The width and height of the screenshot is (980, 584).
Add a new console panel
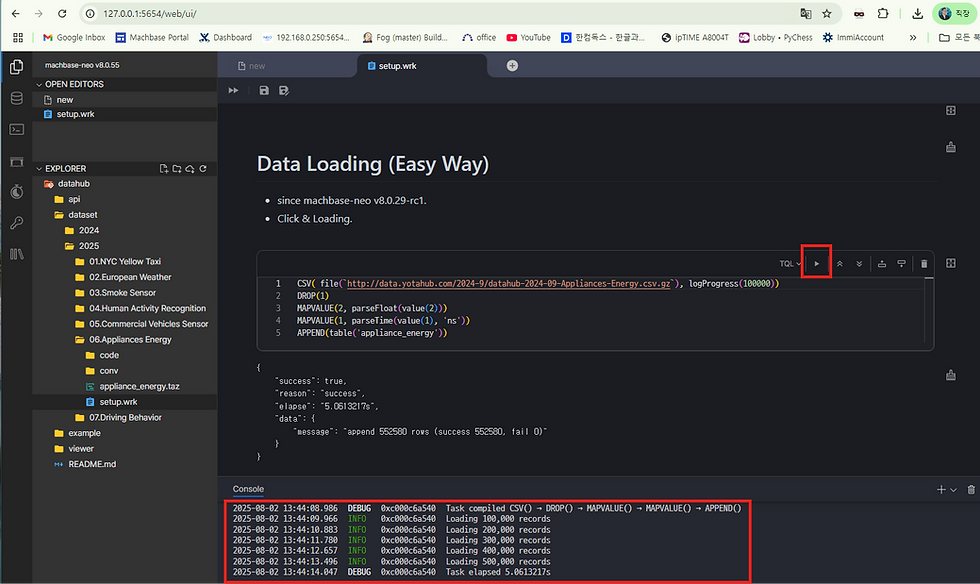tap(941, 490)
